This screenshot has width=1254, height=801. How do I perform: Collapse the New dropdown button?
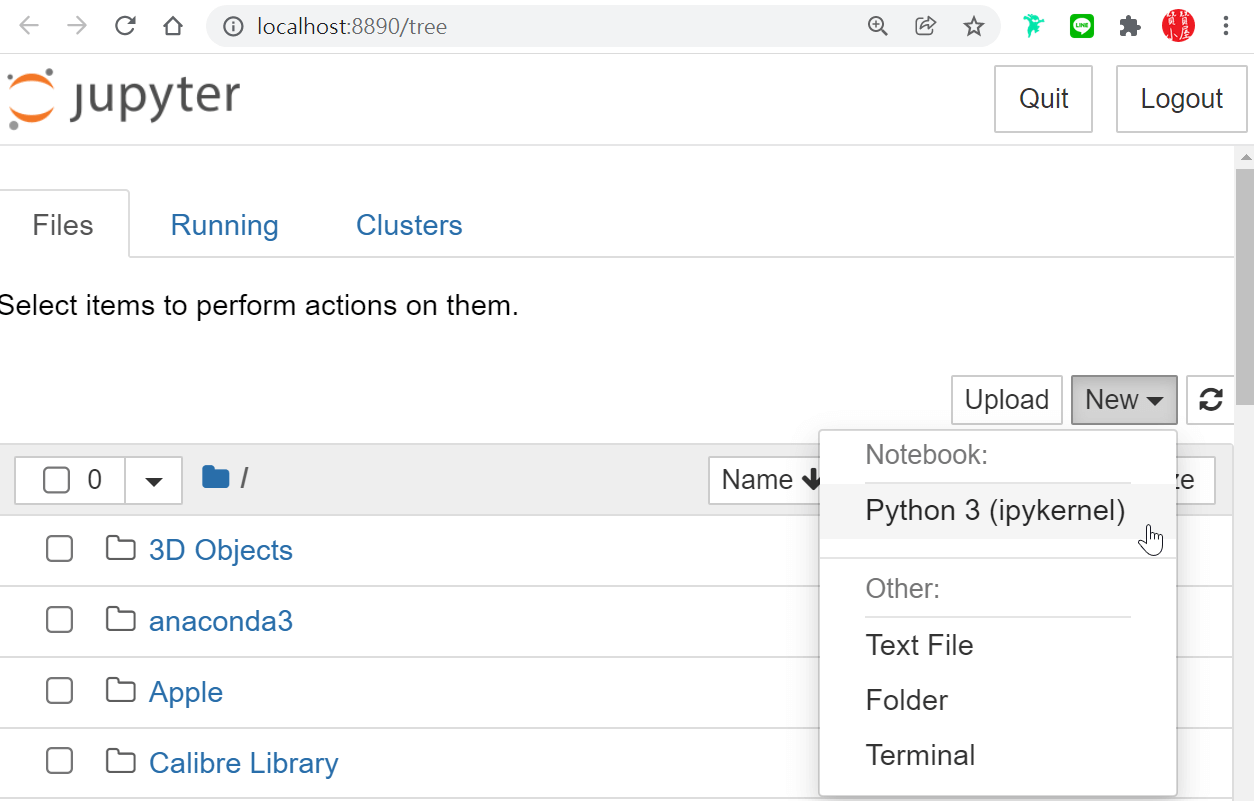coord(1124,400)
